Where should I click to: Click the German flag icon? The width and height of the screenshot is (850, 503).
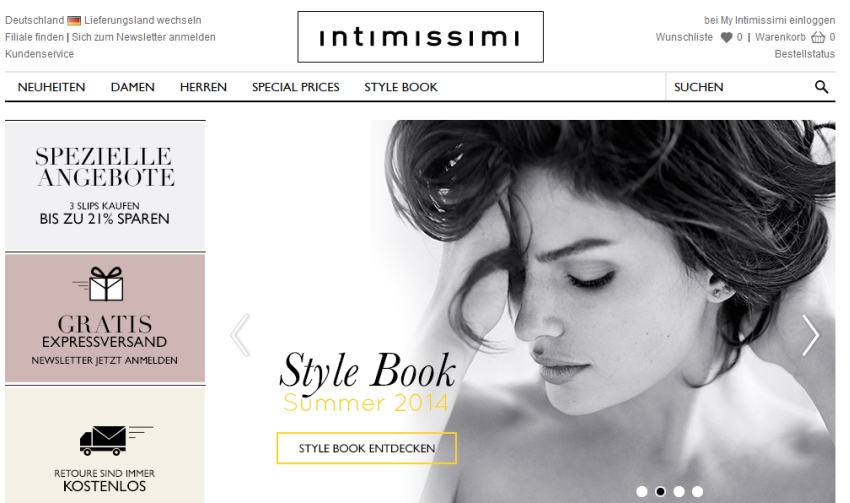74,20
